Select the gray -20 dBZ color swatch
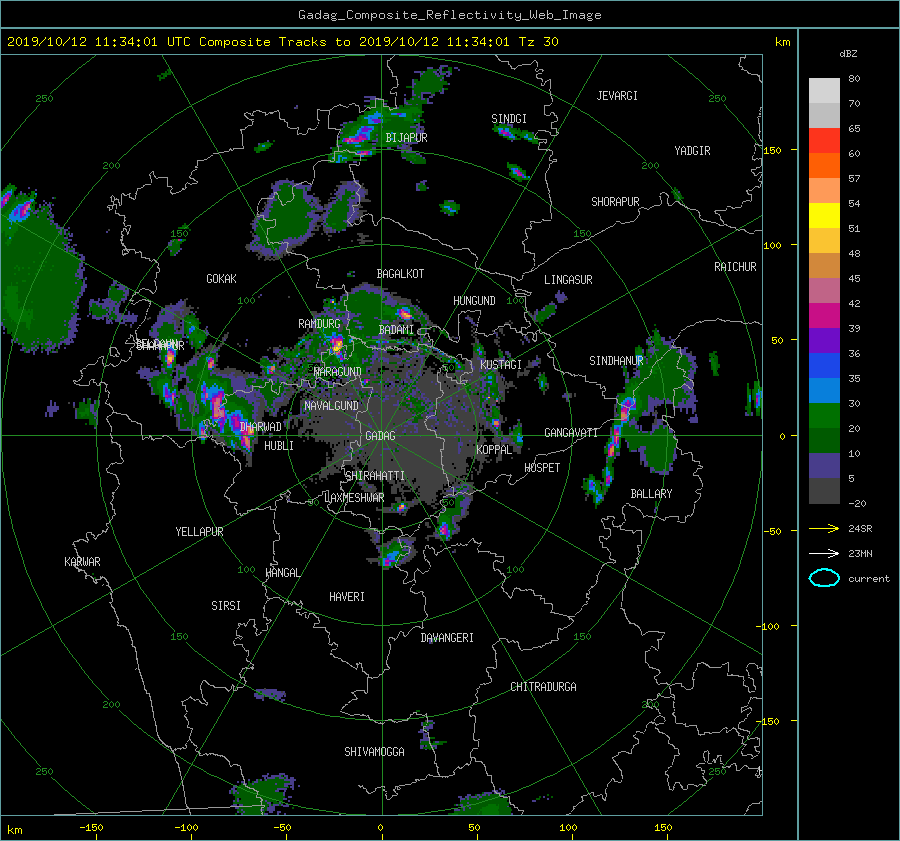 824,490
